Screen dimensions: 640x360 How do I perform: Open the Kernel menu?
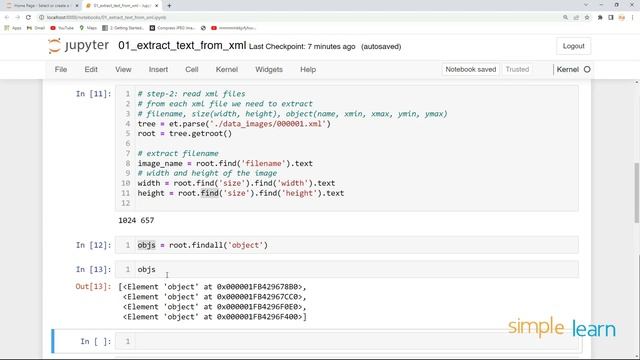click(x=227, y=69)
